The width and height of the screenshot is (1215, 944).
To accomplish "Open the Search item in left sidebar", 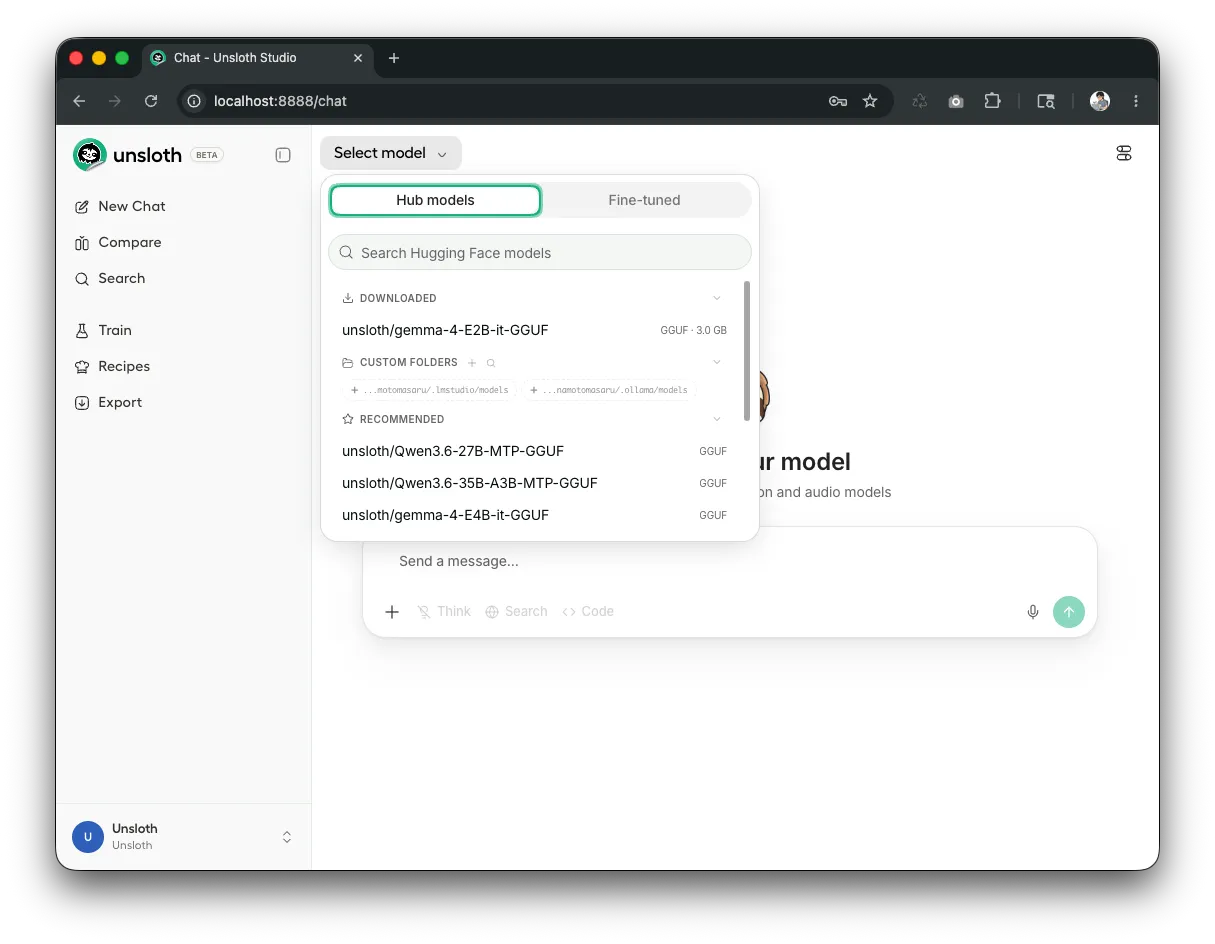I will 110,278.
